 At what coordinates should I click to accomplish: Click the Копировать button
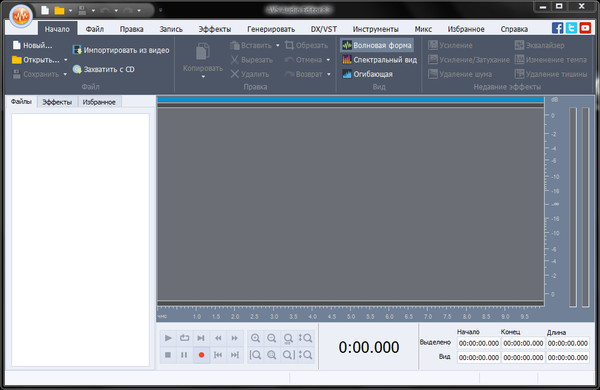(x=203, y=57)
